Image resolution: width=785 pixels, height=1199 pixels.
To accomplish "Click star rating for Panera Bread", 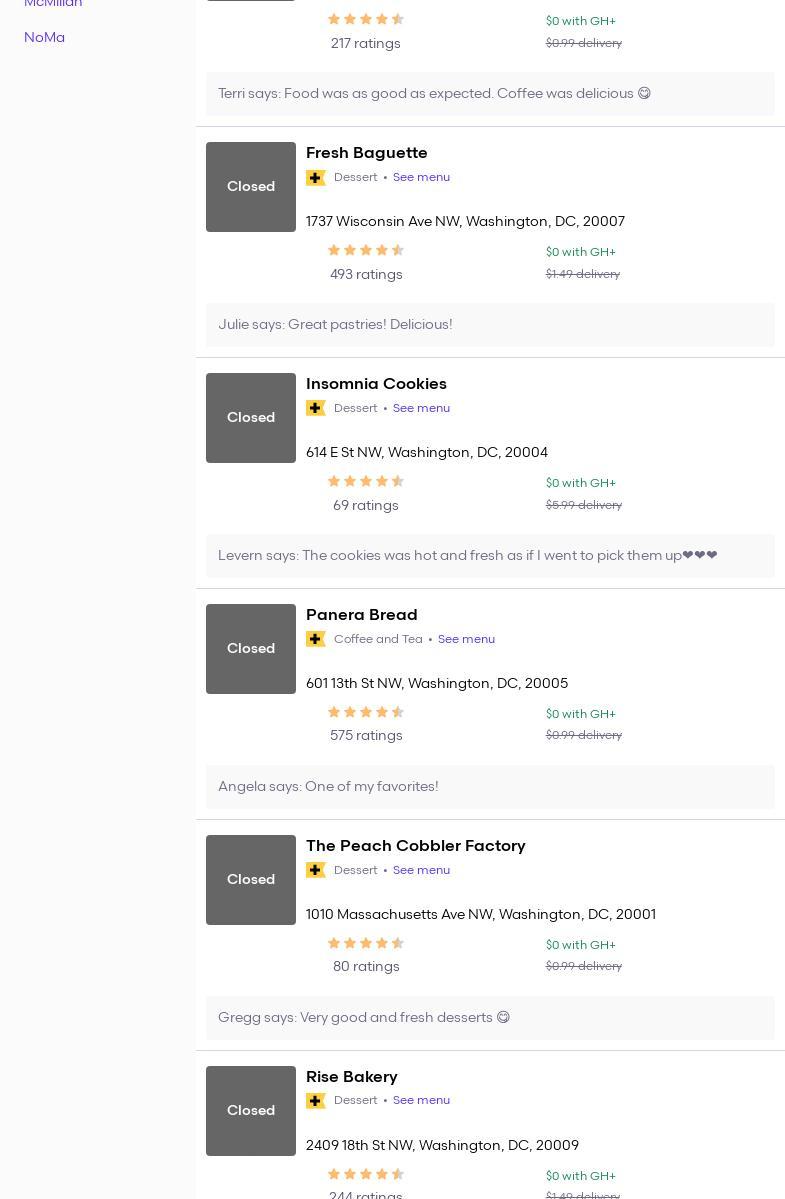I will tap(366, 713).
